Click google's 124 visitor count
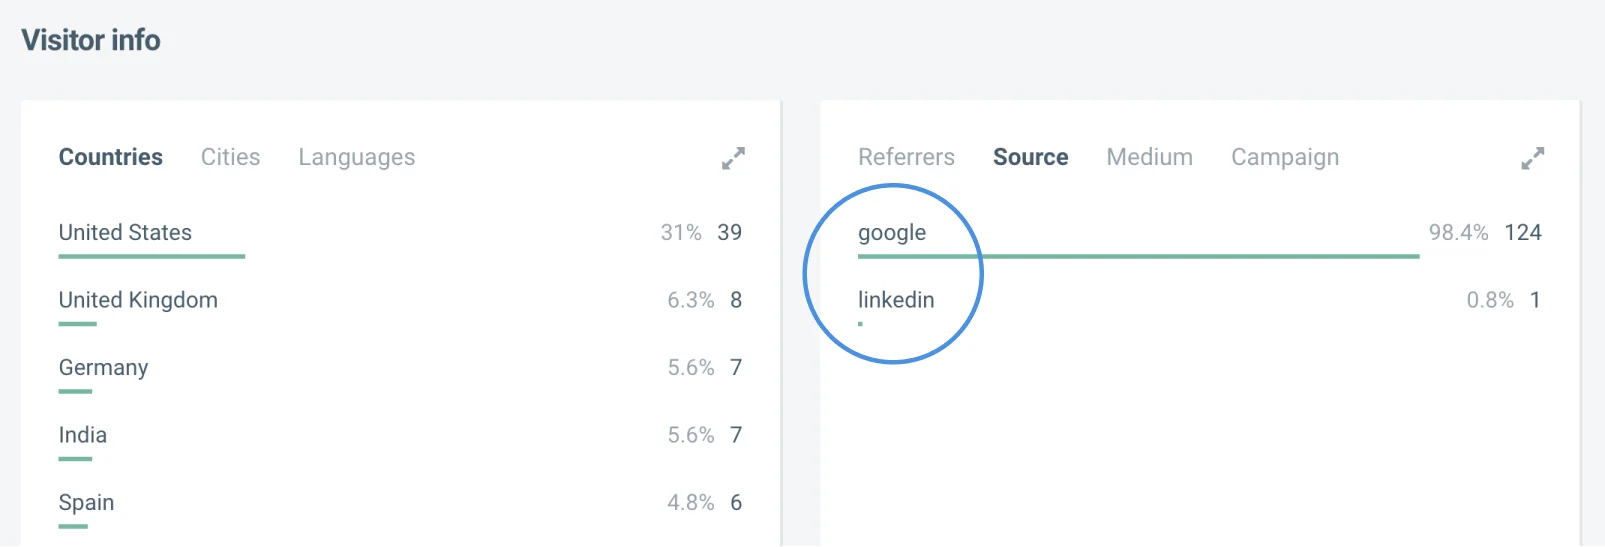 point(1522,232)
